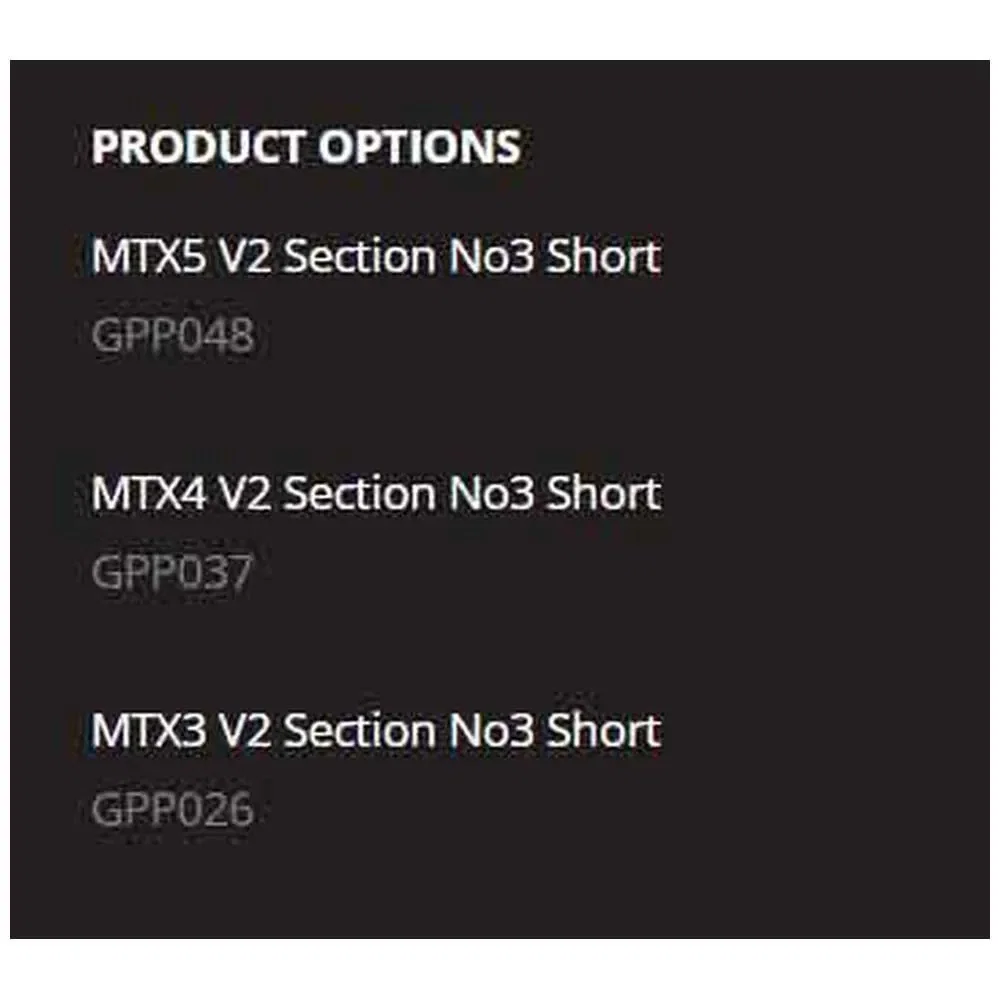1000x1000 pixels.
Task: Click 'Section' in the MTX3 option title
Action: (x=359, y=731)
